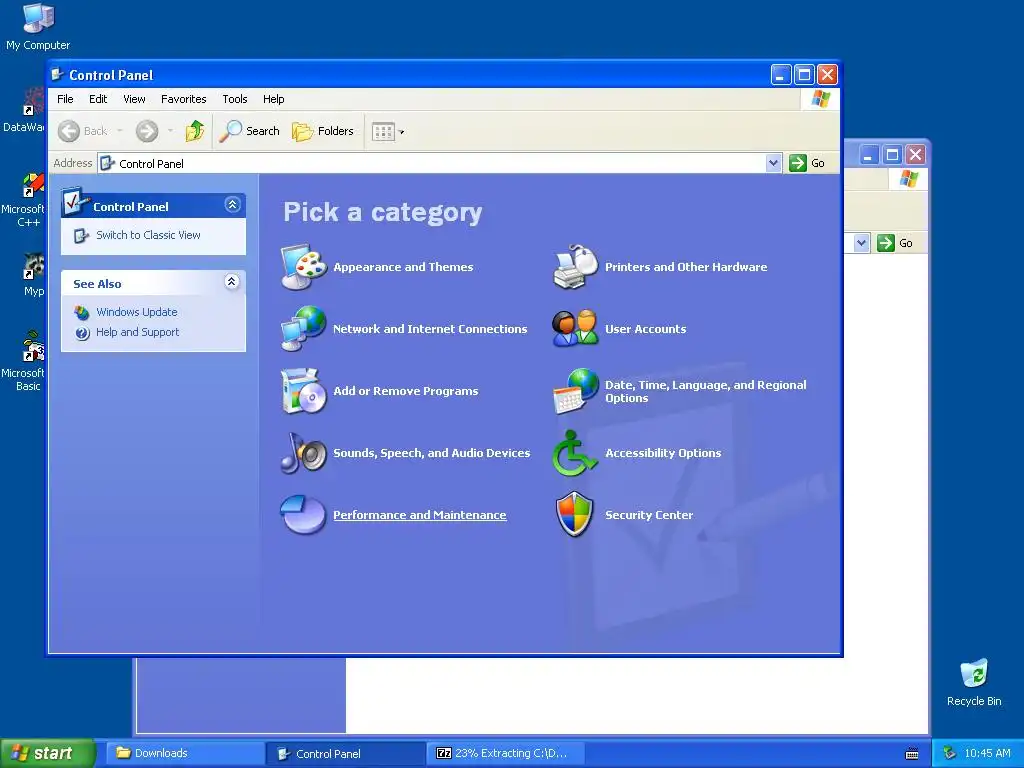Click the Sounds, Speech, and Audio Devices icon
1024x768 pixels.
coord(304,453)
